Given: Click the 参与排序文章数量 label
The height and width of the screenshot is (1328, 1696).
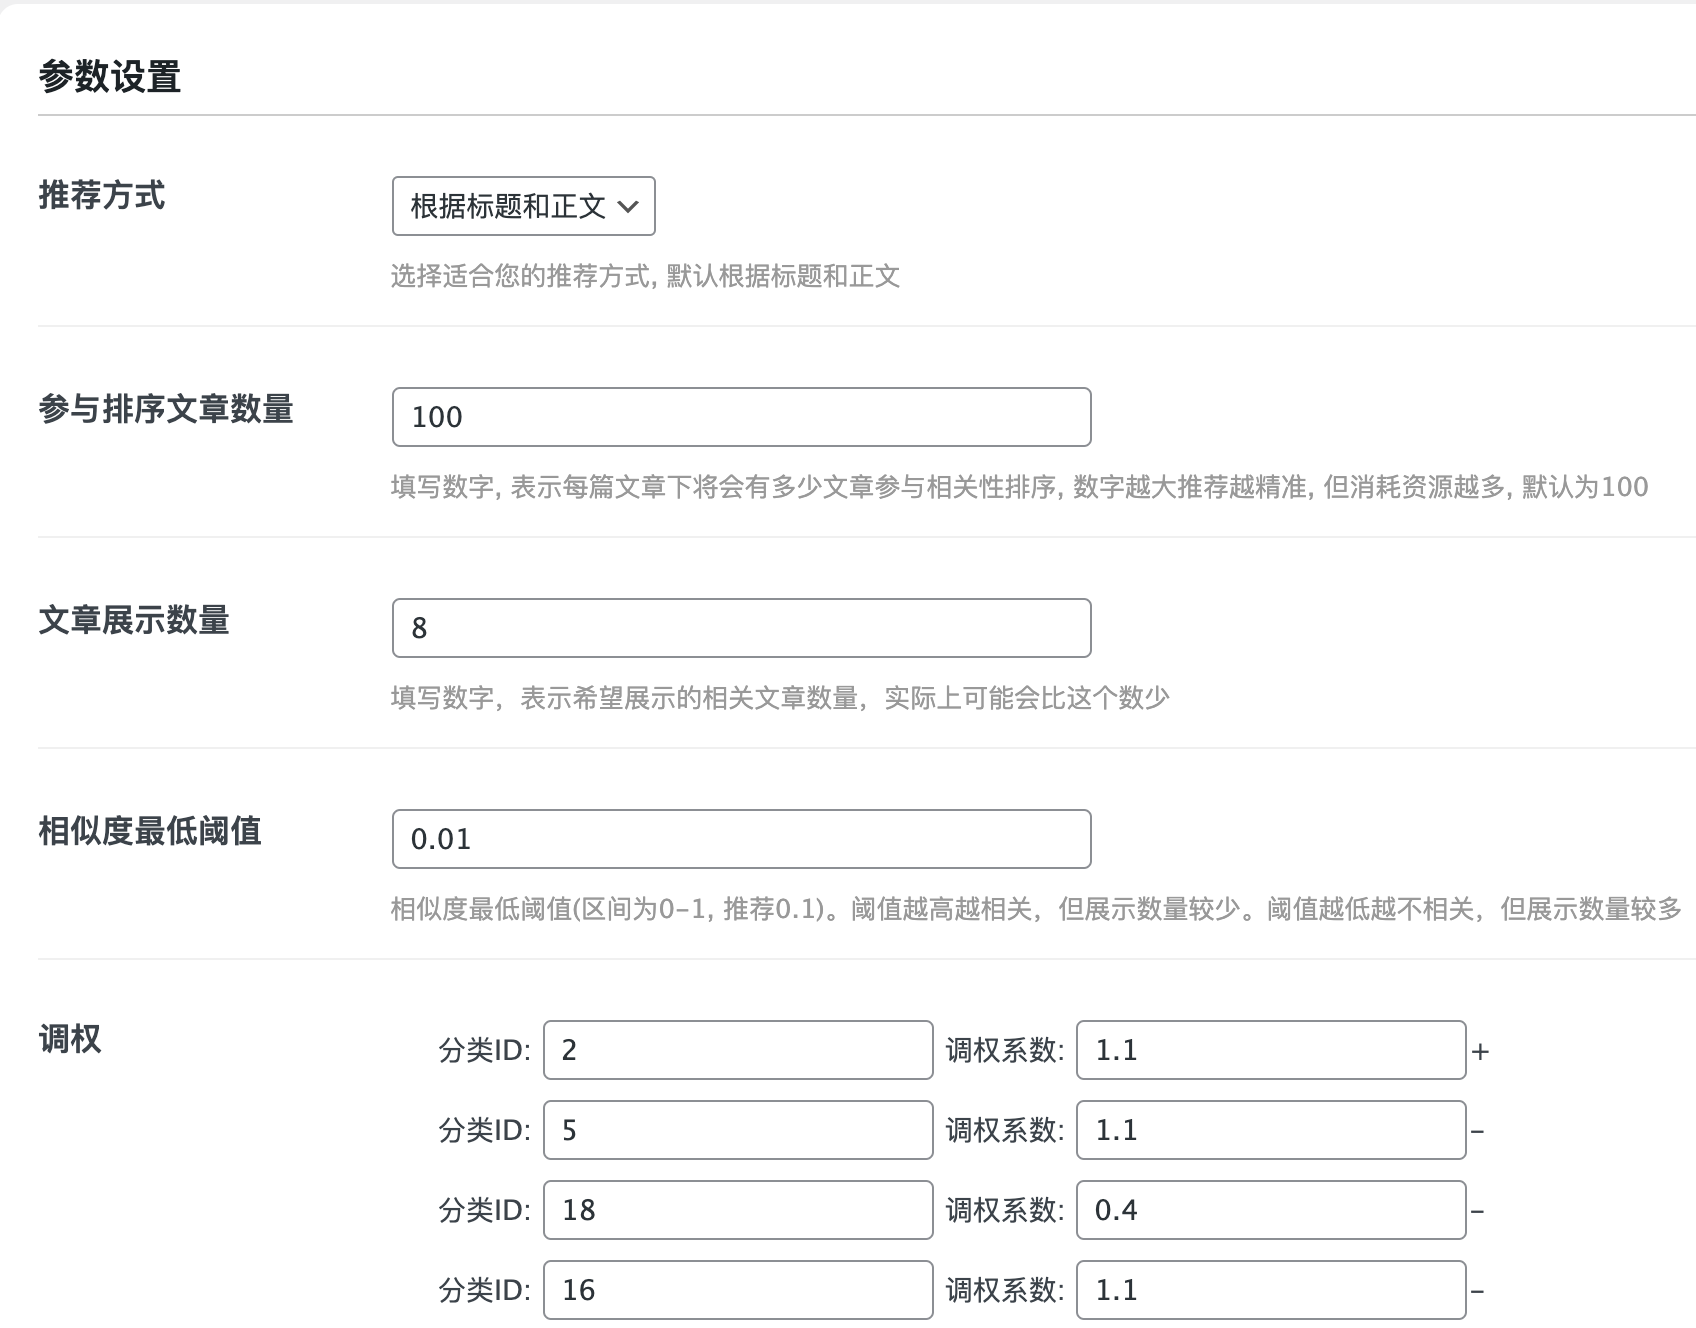Looking at the screenshot, I should (x=165, y=409).
